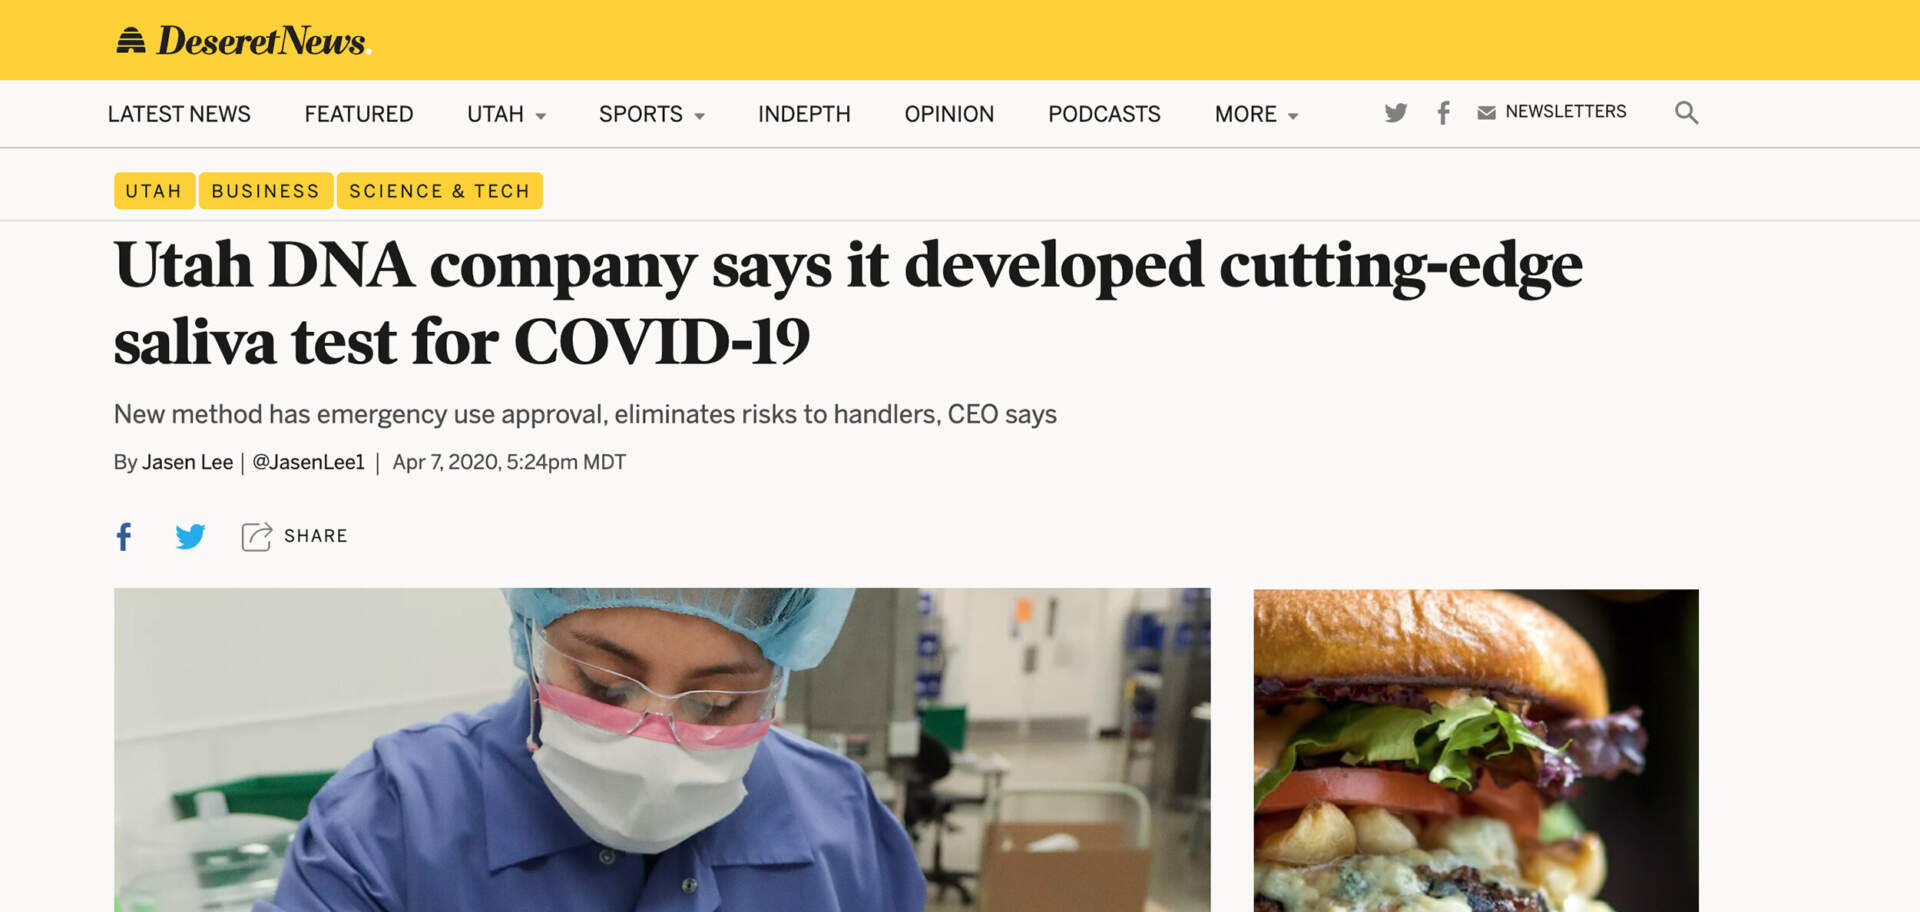
Task: Open @JasenLee1 Twitter handle link
Action: click(308, 462)
